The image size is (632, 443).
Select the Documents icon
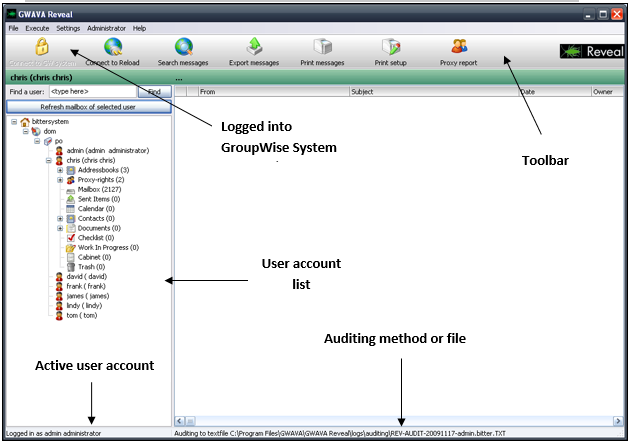click(71, 228)
